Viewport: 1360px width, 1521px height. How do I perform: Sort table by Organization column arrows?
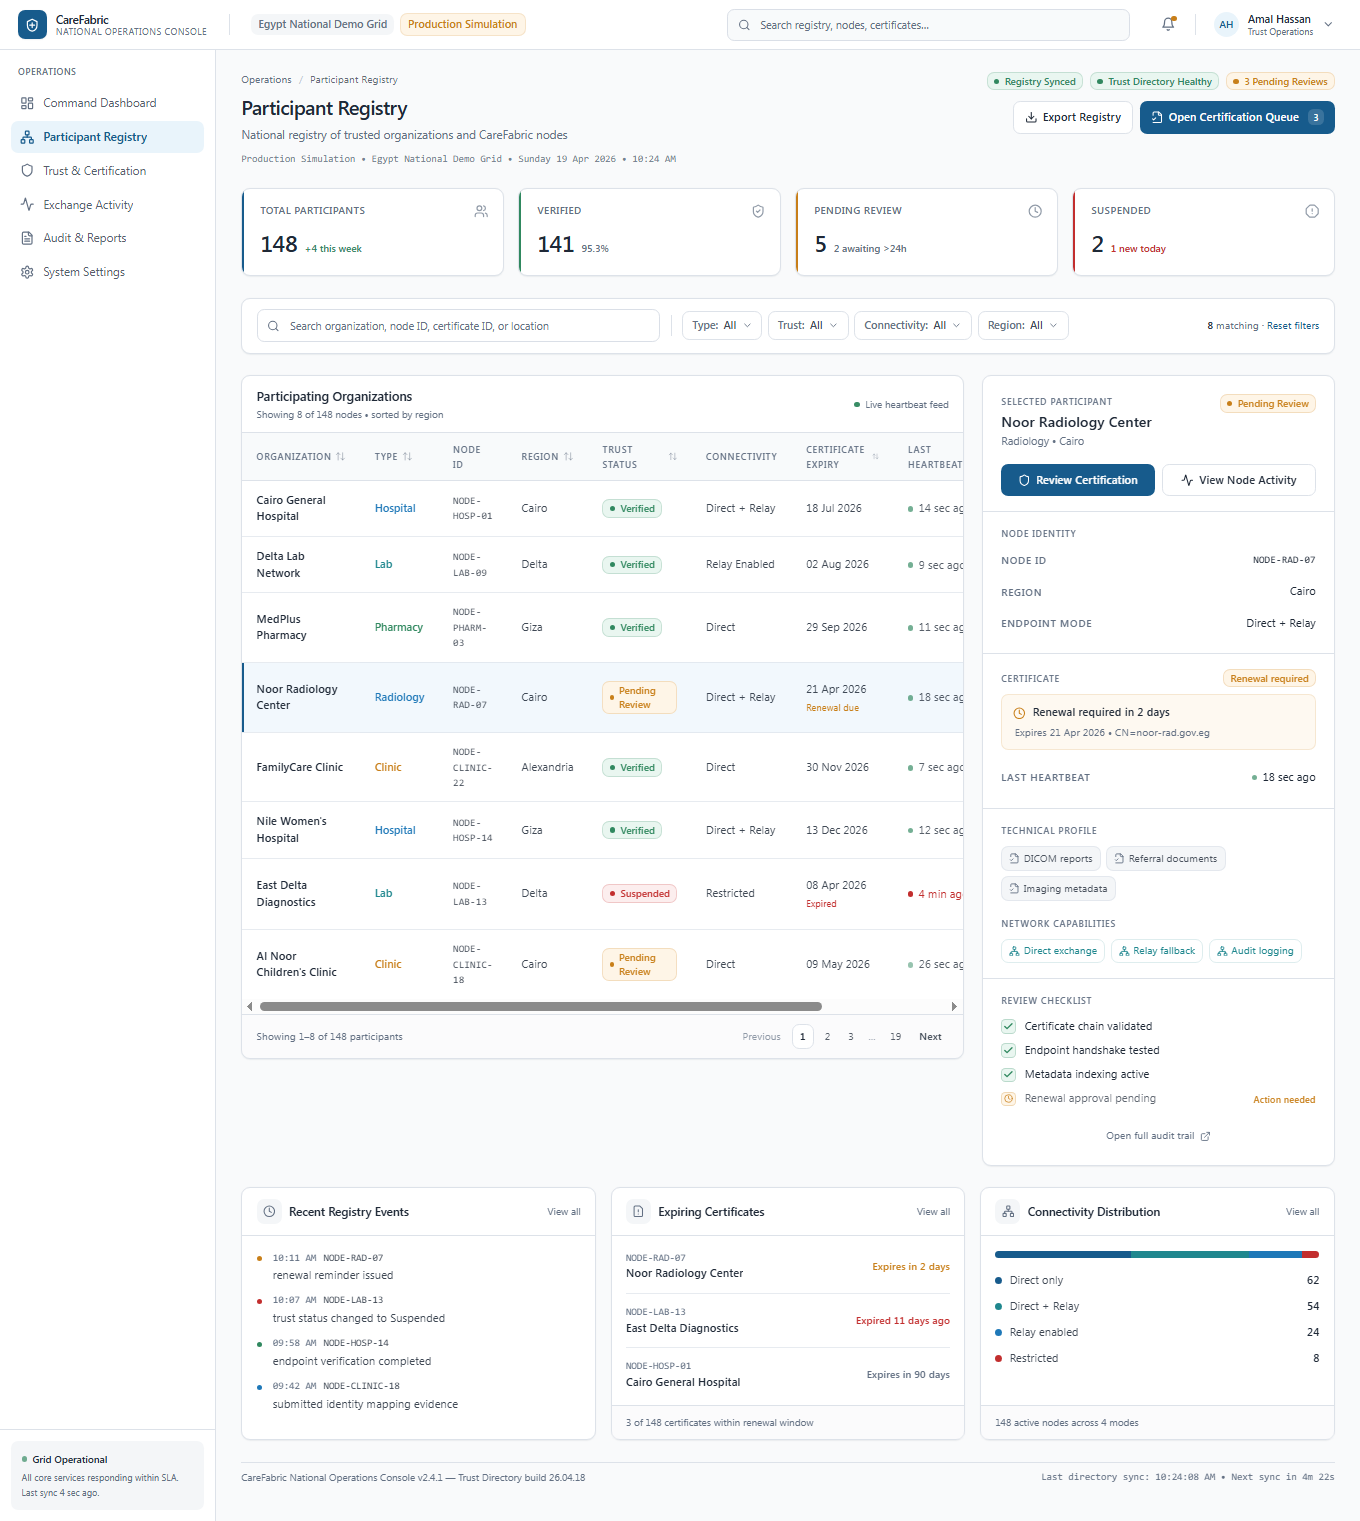click(x=340, y=456)
